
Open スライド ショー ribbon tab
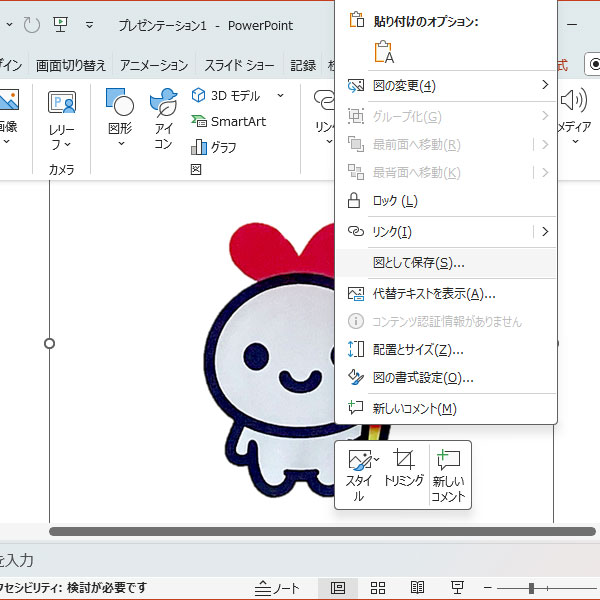pyautogui.click(x=239, y=65)
